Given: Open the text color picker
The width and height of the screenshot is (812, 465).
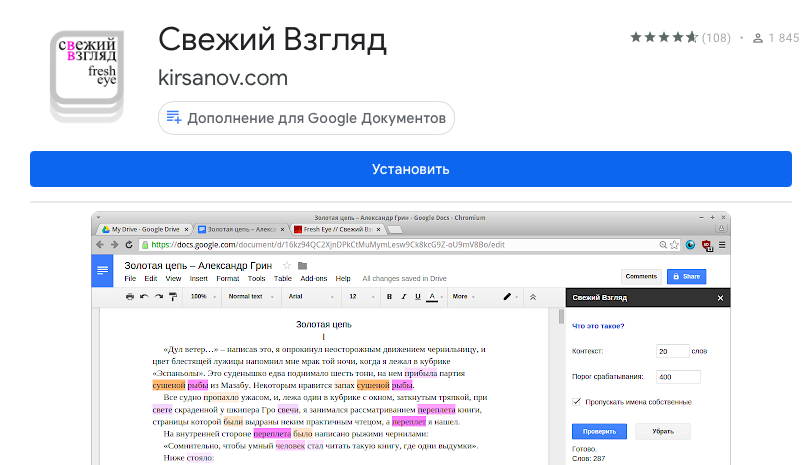Looking at the screenshot, I should click(434, 297).
